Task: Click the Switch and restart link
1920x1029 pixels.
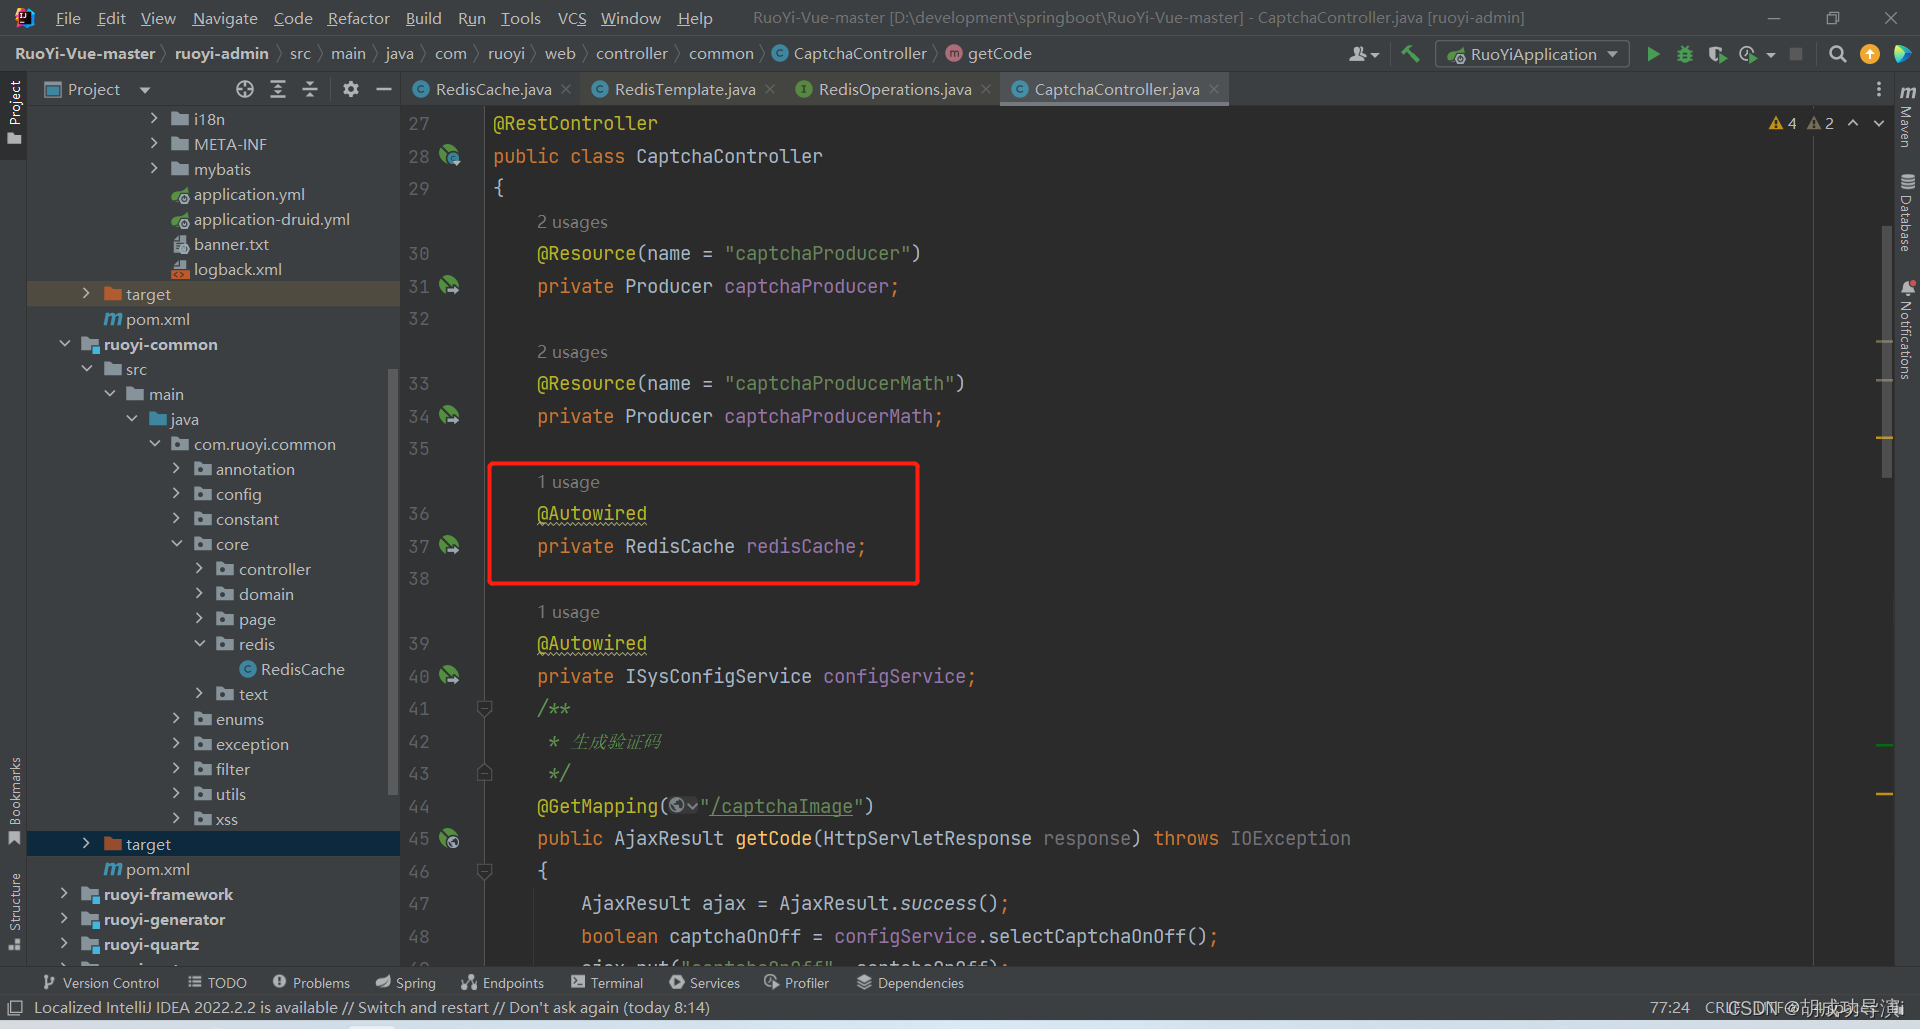Action: [x=423, y=1008]
